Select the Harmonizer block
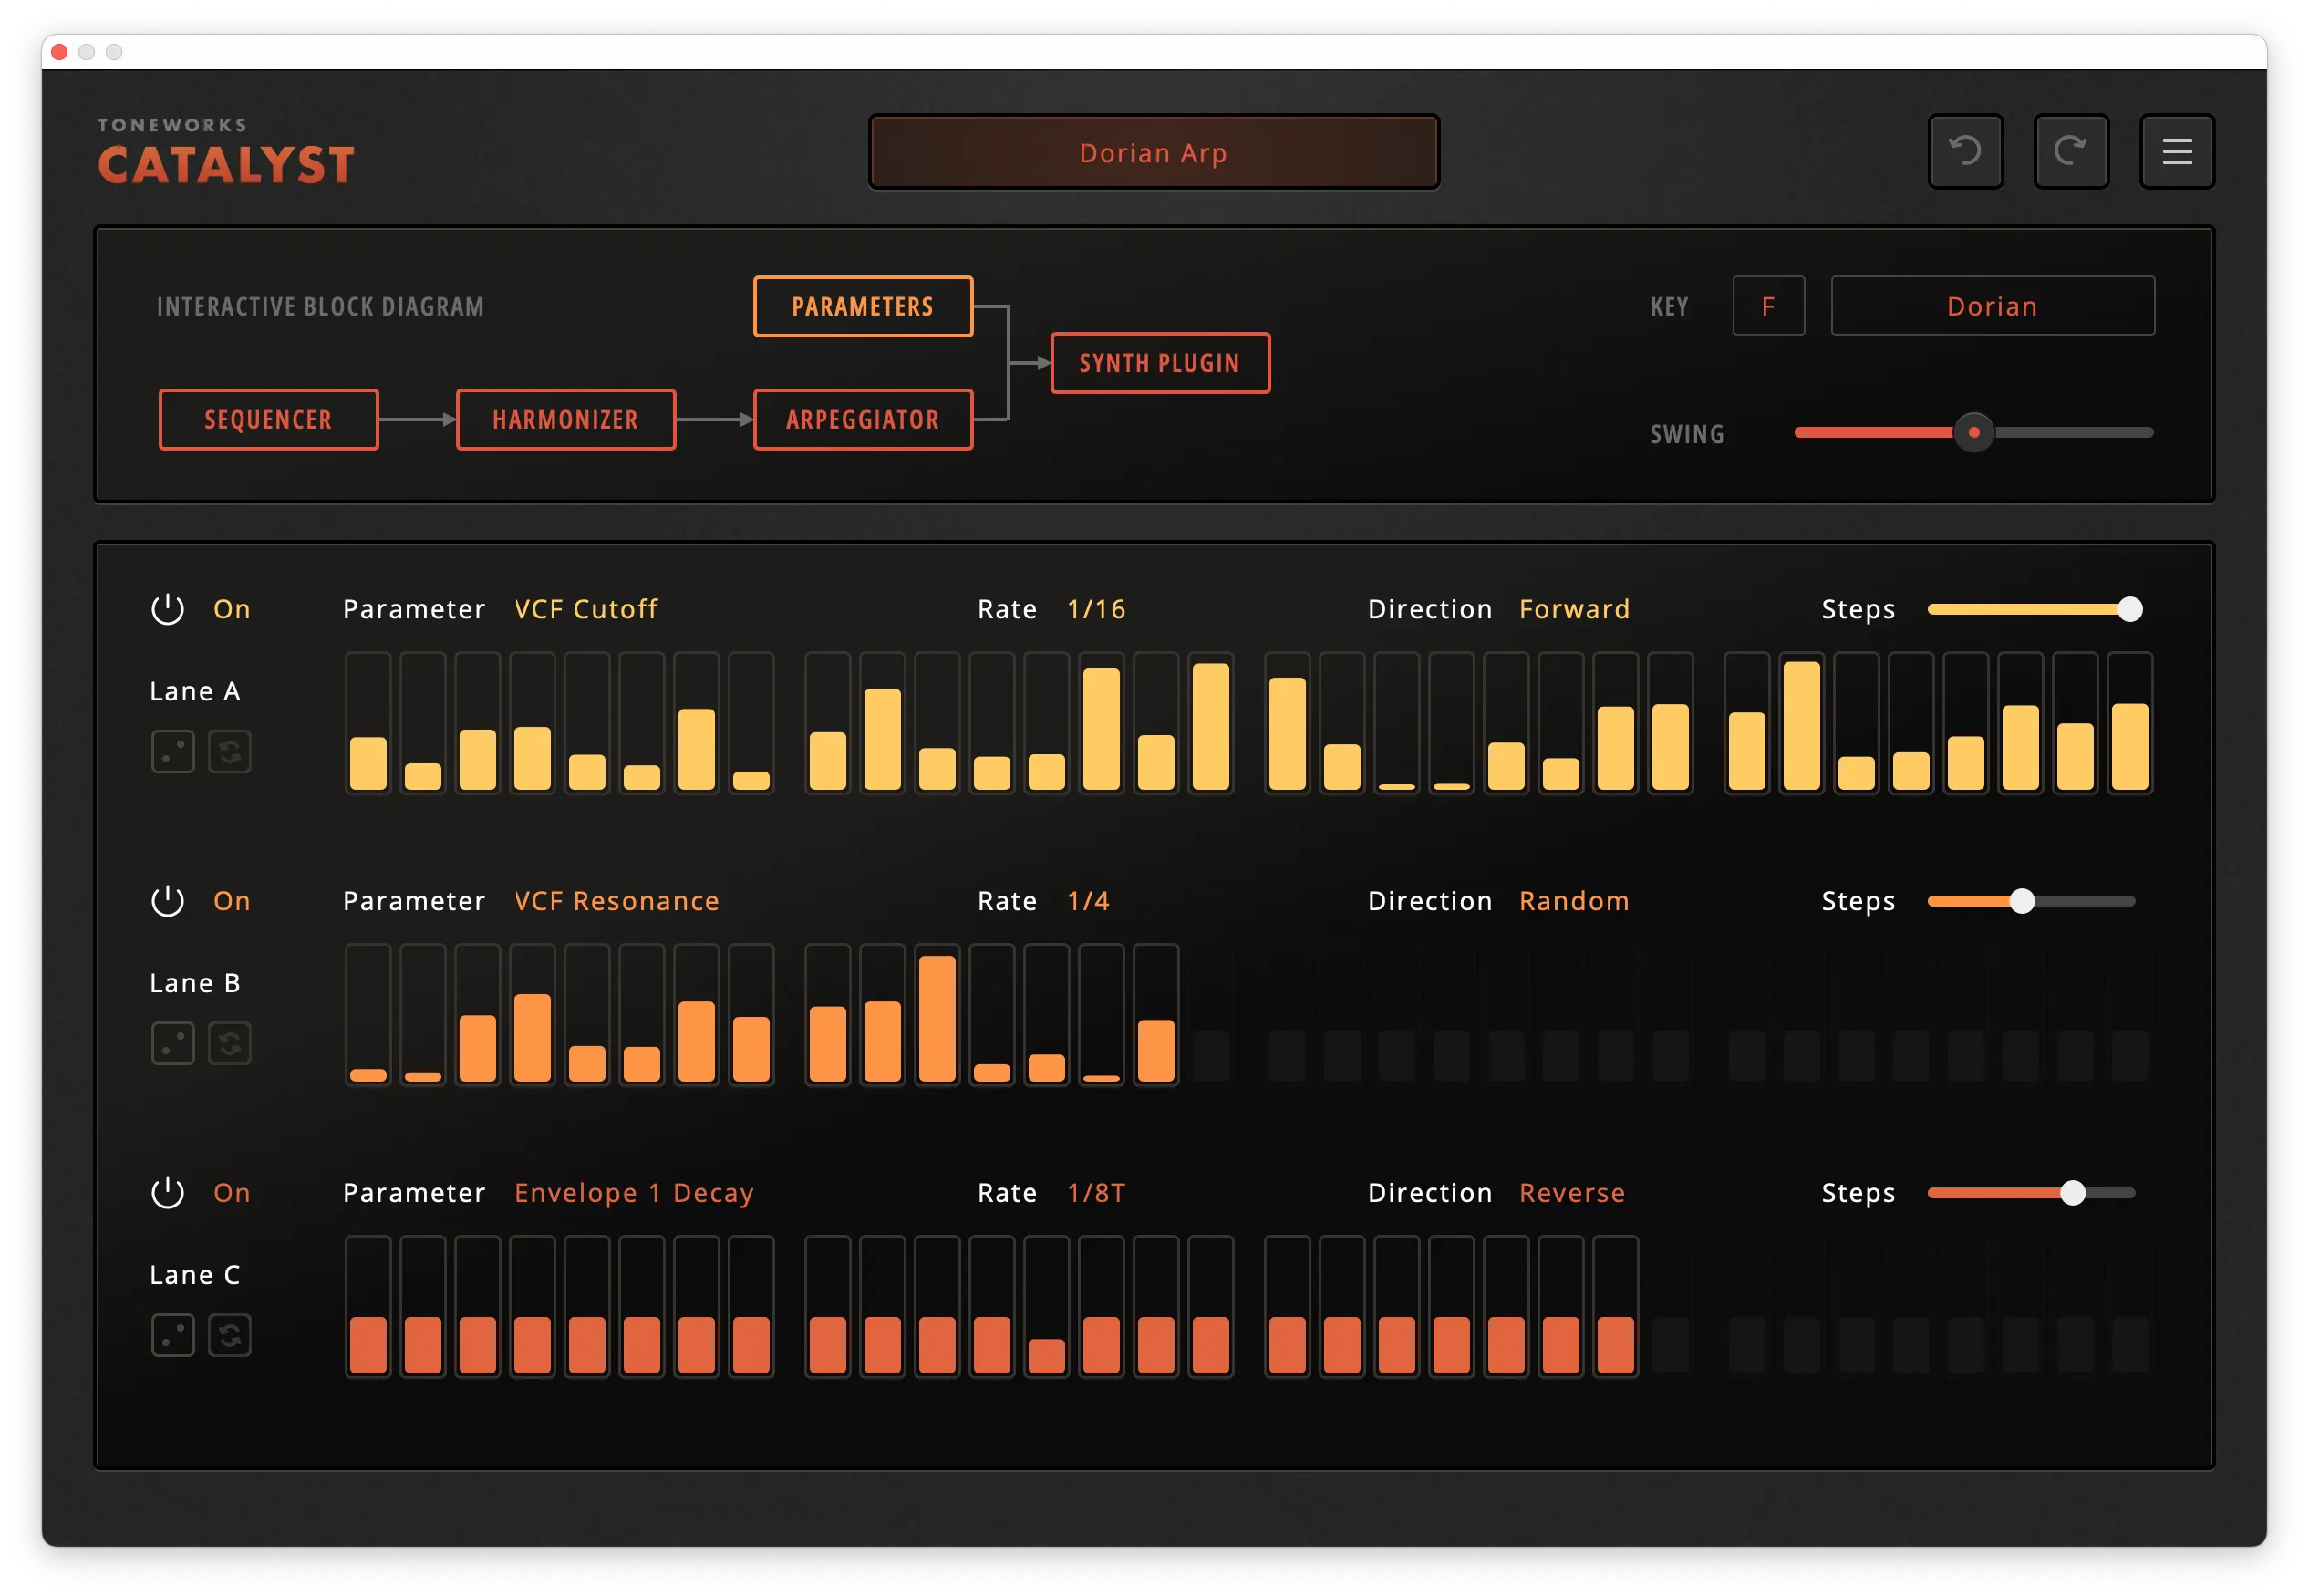 coord(565,419)
